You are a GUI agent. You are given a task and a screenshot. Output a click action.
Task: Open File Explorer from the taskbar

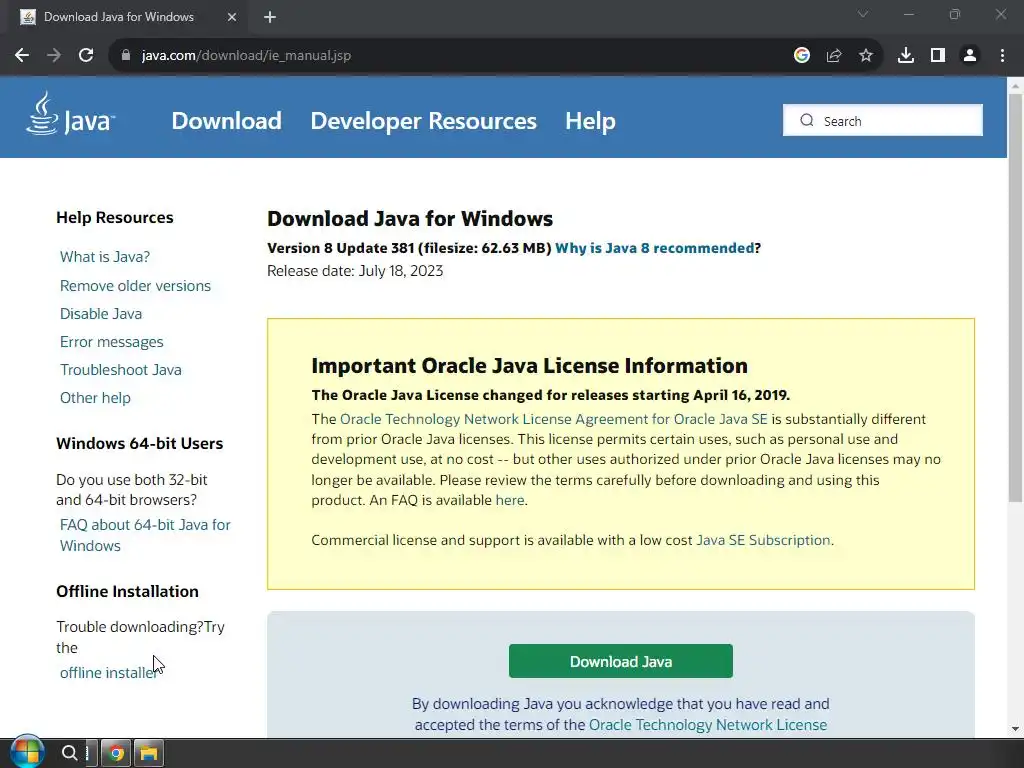[x=149, y=753]
